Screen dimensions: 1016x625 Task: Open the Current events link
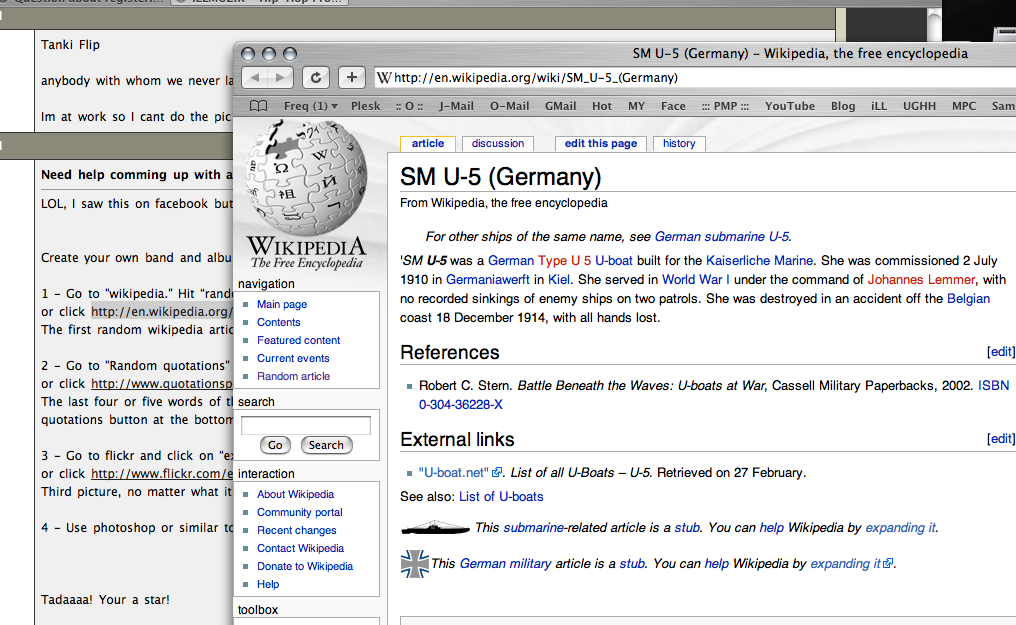(x=293, y=359)
